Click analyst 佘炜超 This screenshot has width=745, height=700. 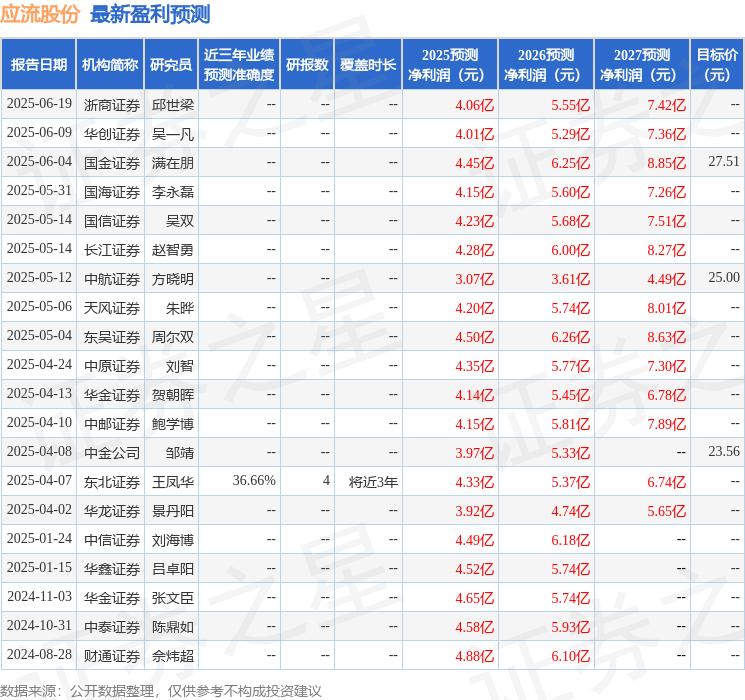coord(173,656)
